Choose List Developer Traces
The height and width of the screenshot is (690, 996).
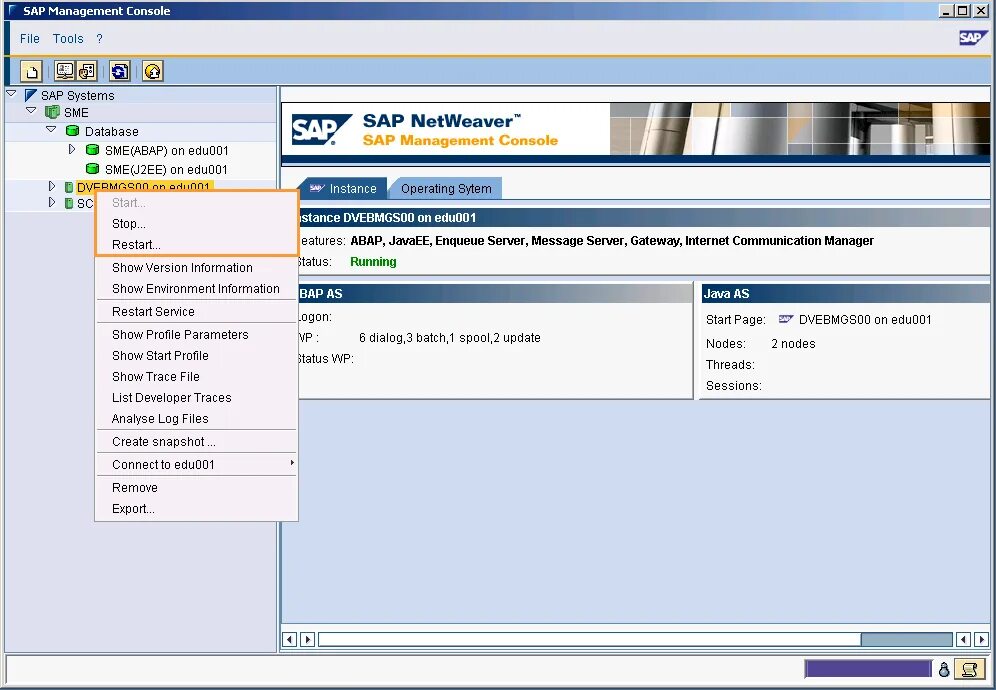pos(196,397)
